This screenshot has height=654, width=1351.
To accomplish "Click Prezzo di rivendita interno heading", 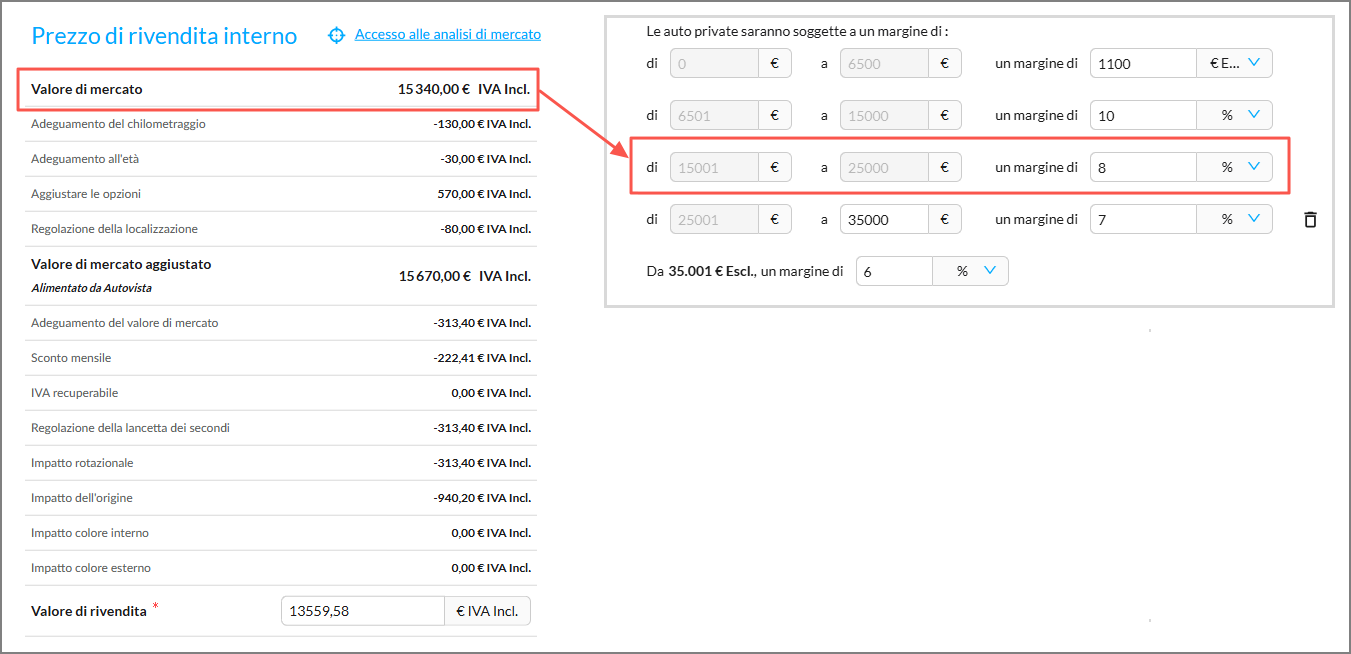I will (x=165, y=36).
